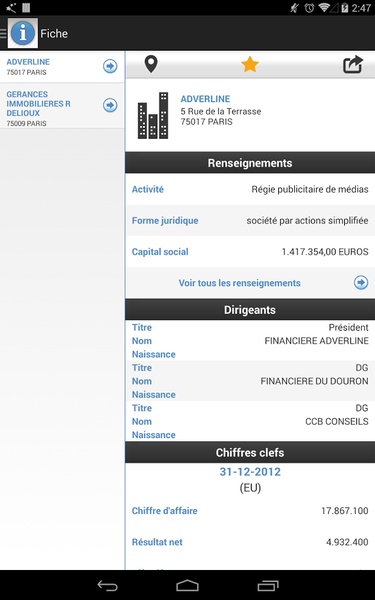Open Voir tous les renseignements link
Screen dimensions: 375x600
tap(240, 283)
